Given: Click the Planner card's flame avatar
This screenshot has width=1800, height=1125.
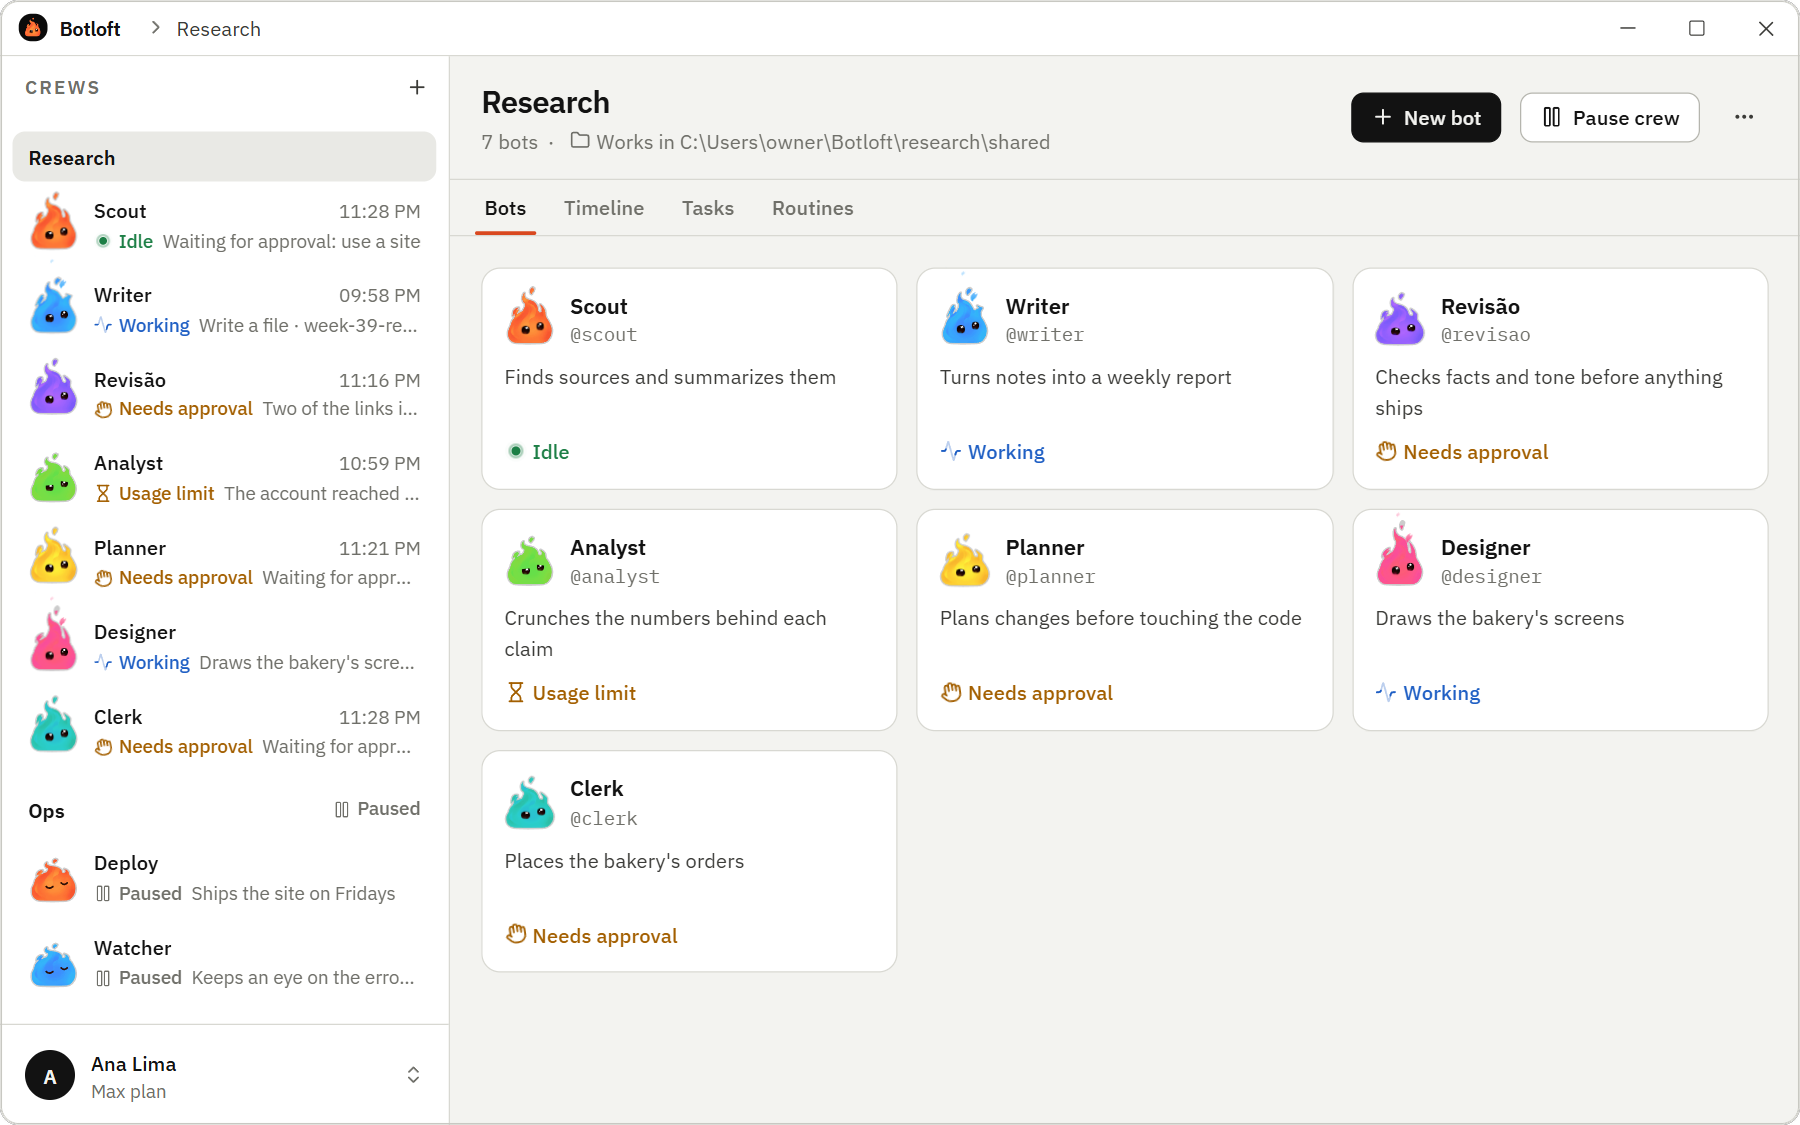Looking at the screenshot, I should pos(965,560).
